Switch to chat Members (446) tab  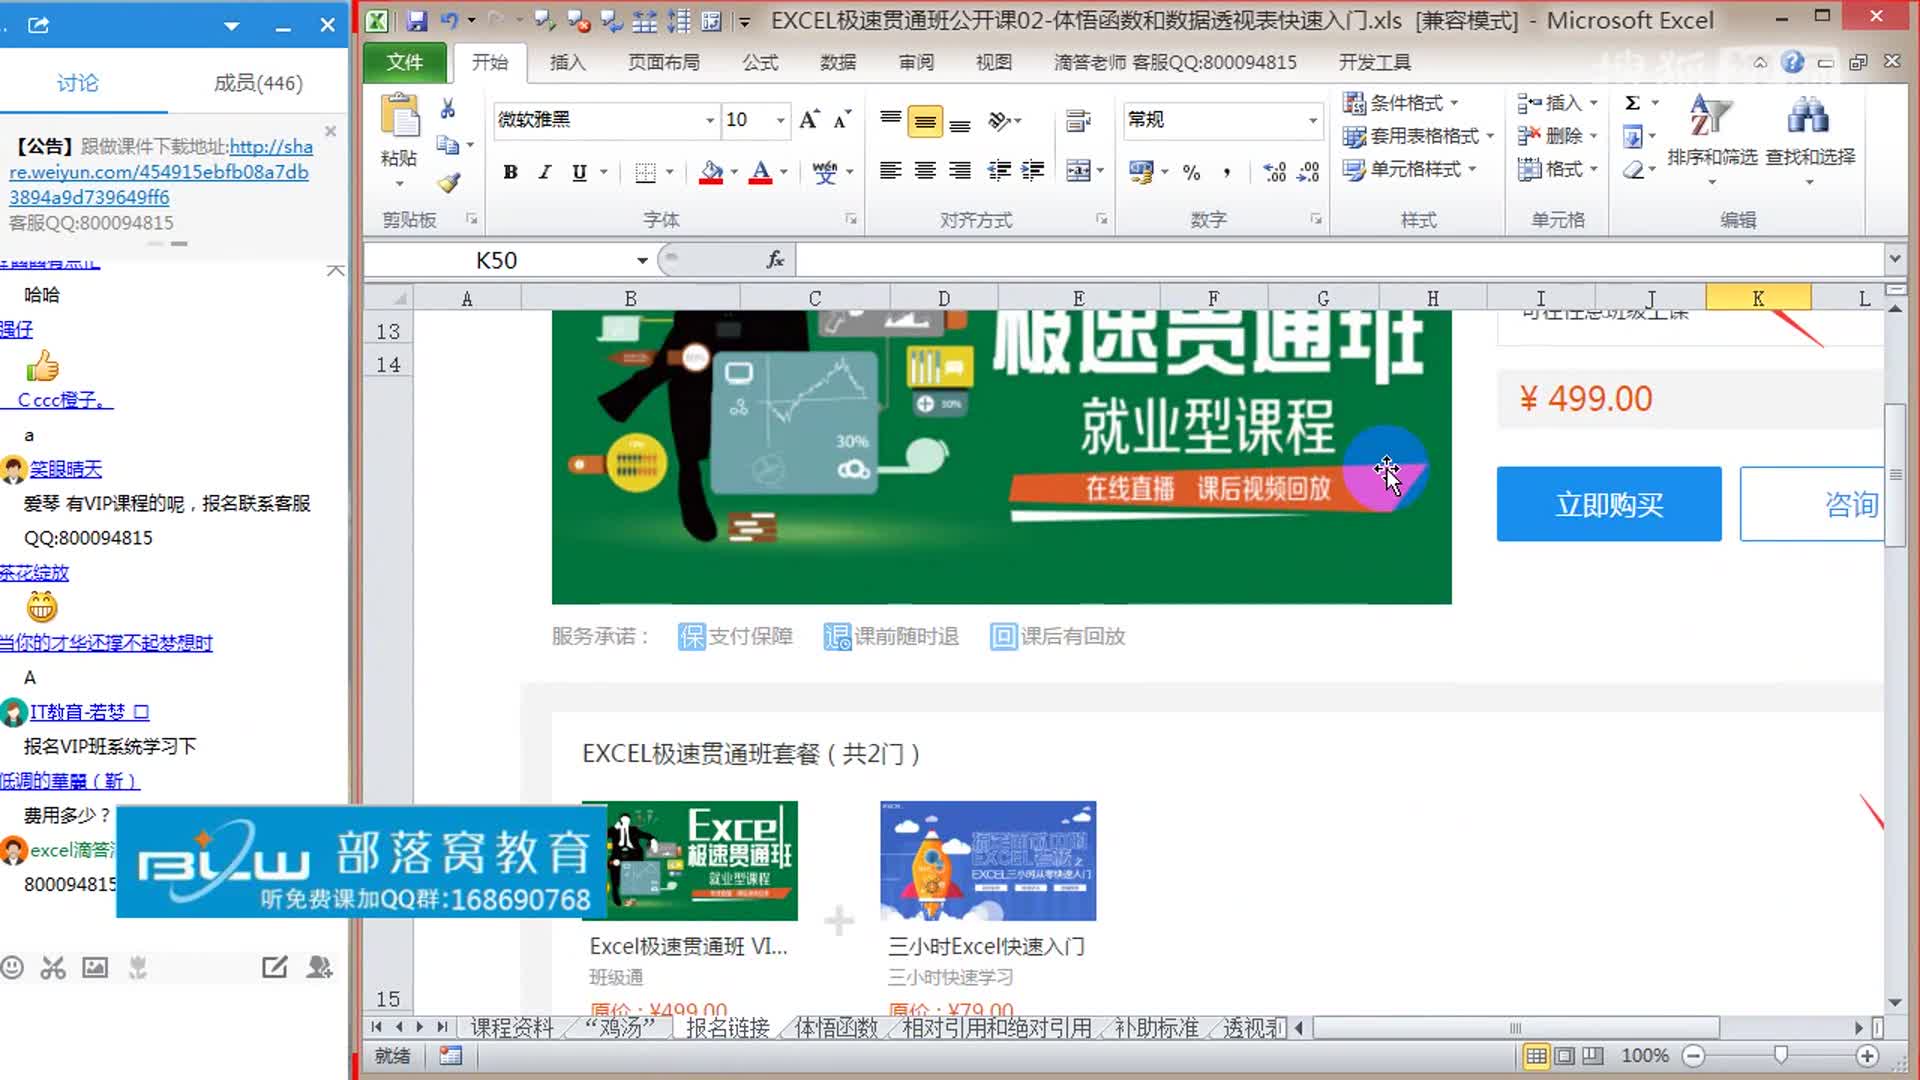click(x=258, y=83)
